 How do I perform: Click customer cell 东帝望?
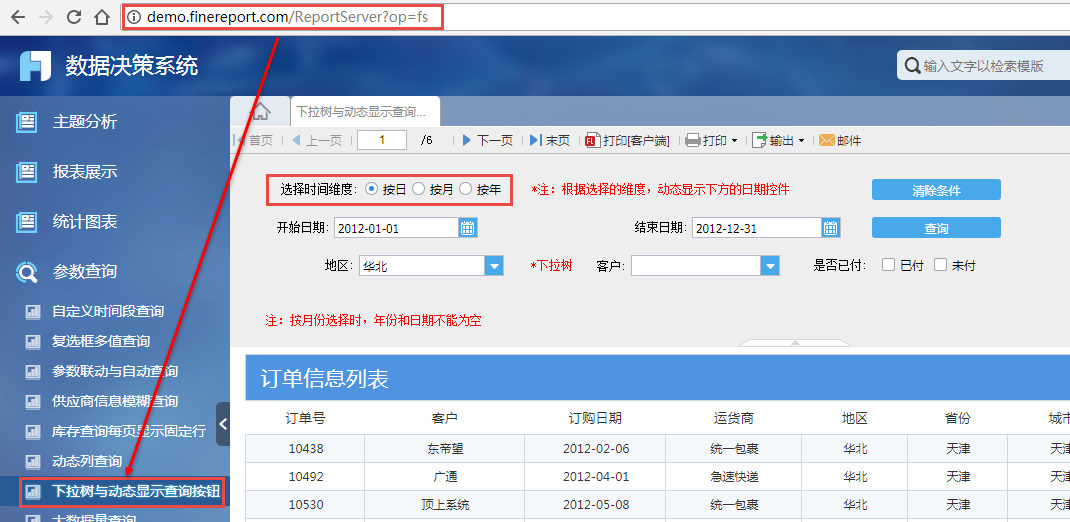444,449
